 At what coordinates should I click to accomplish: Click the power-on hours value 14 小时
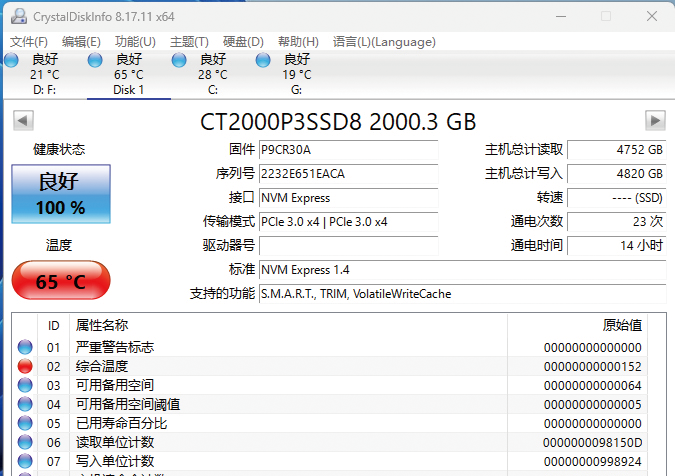pos(616,246)
